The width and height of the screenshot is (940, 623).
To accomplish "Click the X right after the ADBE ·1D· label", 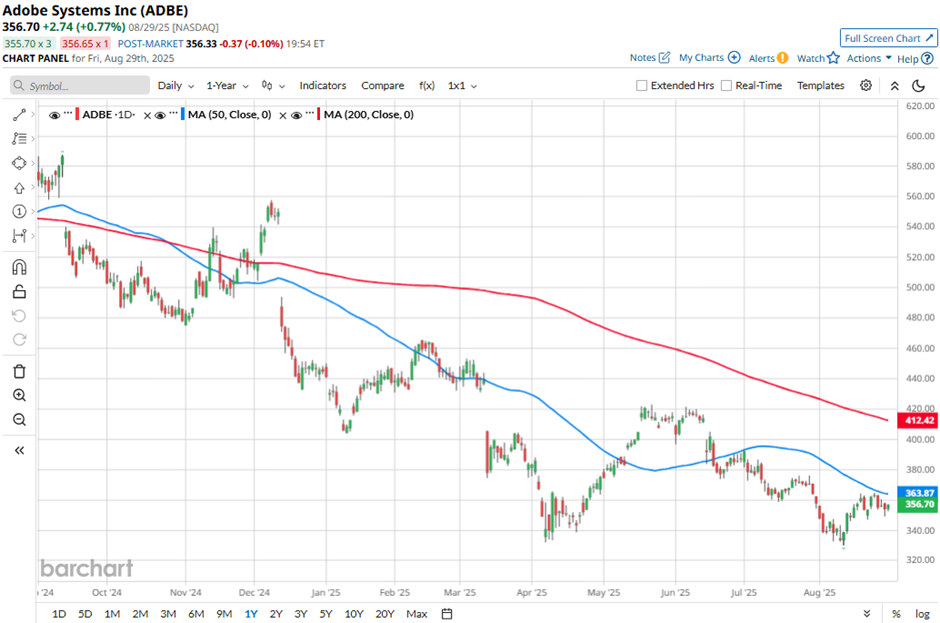I will (147, 115).
